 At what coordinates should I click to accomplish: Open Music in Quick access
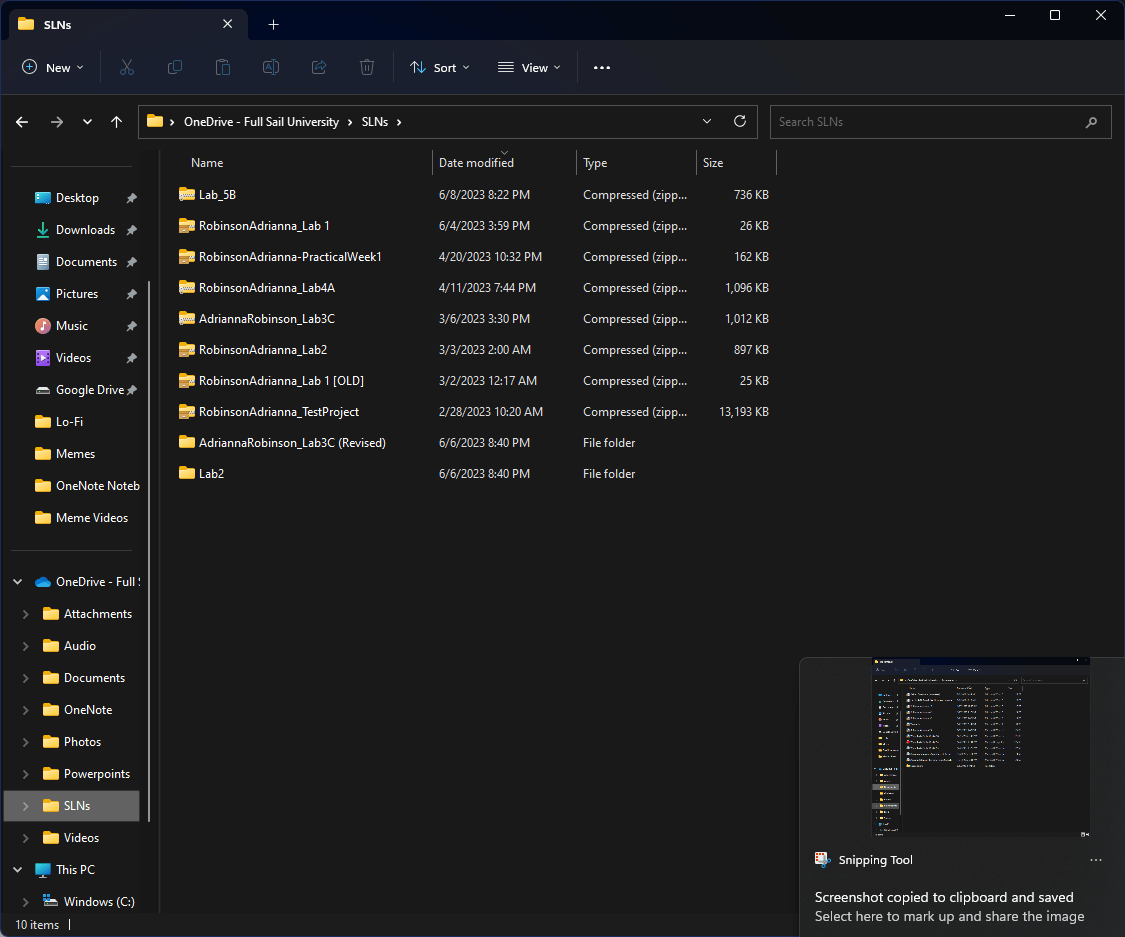coord(72,326)
